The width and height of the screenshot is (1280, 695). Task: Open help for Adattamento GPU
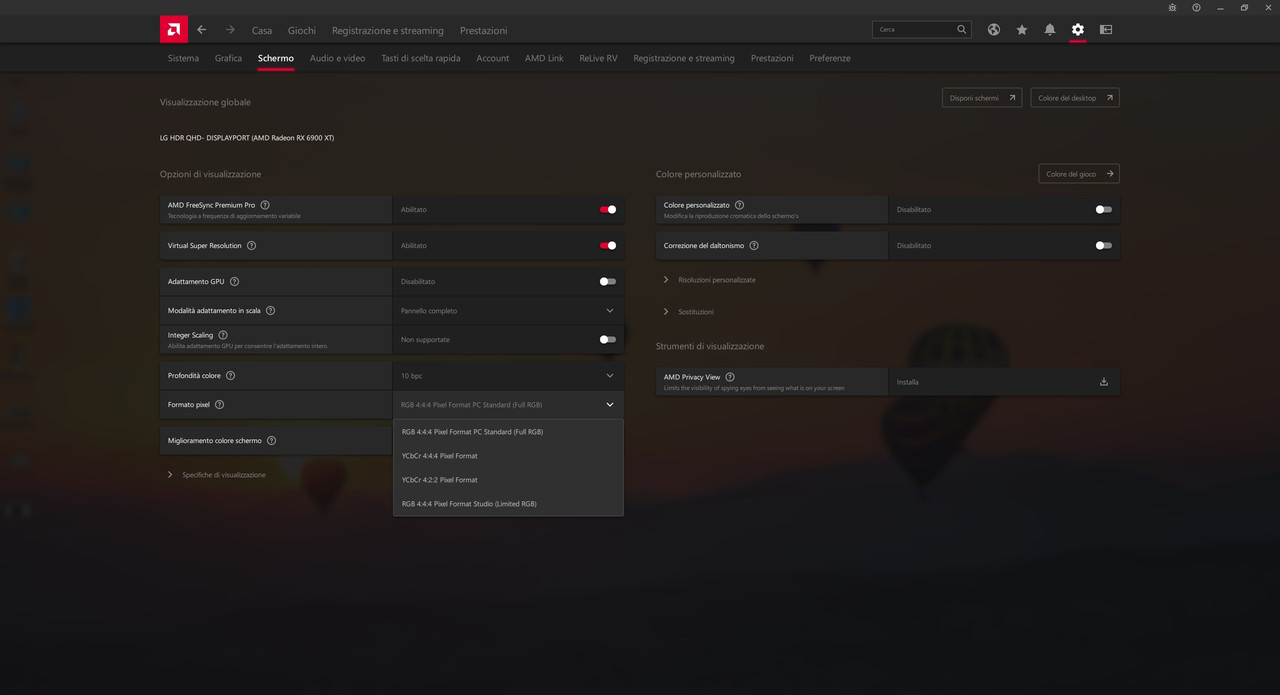pos(234,282)
